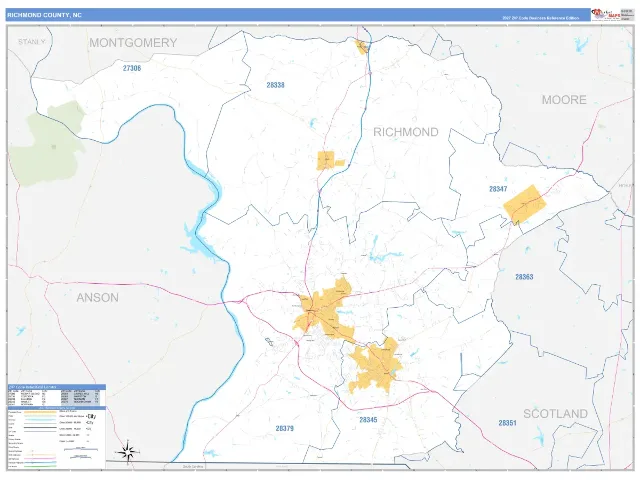
Task: Click the 'MONTGOMERY' county label
Action: [133, 43]
